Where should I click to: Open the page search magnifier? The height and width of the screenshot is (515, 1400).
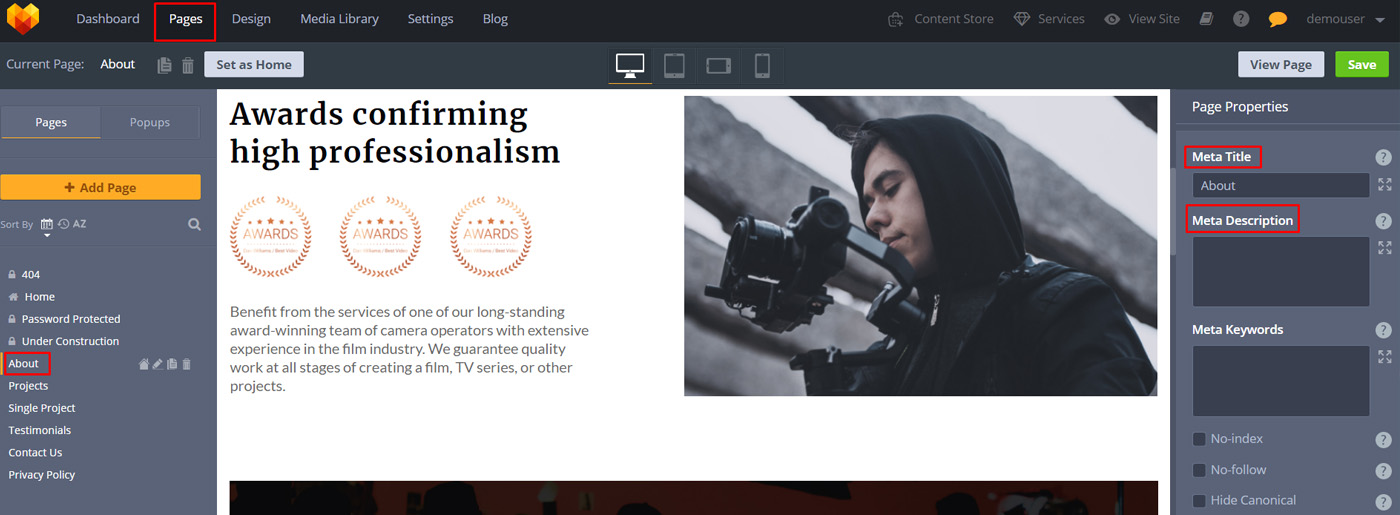[194, 224]
